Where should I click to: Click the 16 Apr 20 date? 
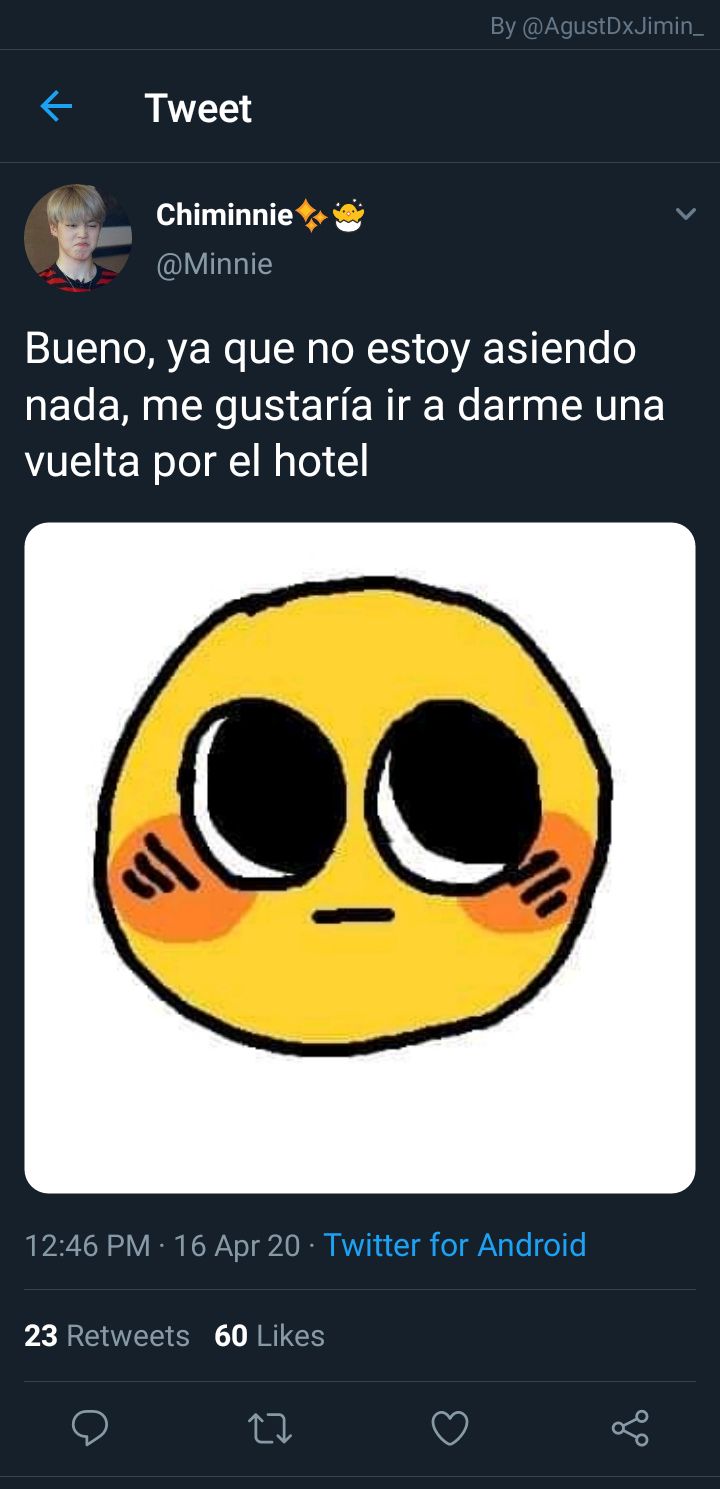click(x=237, y=1245)
